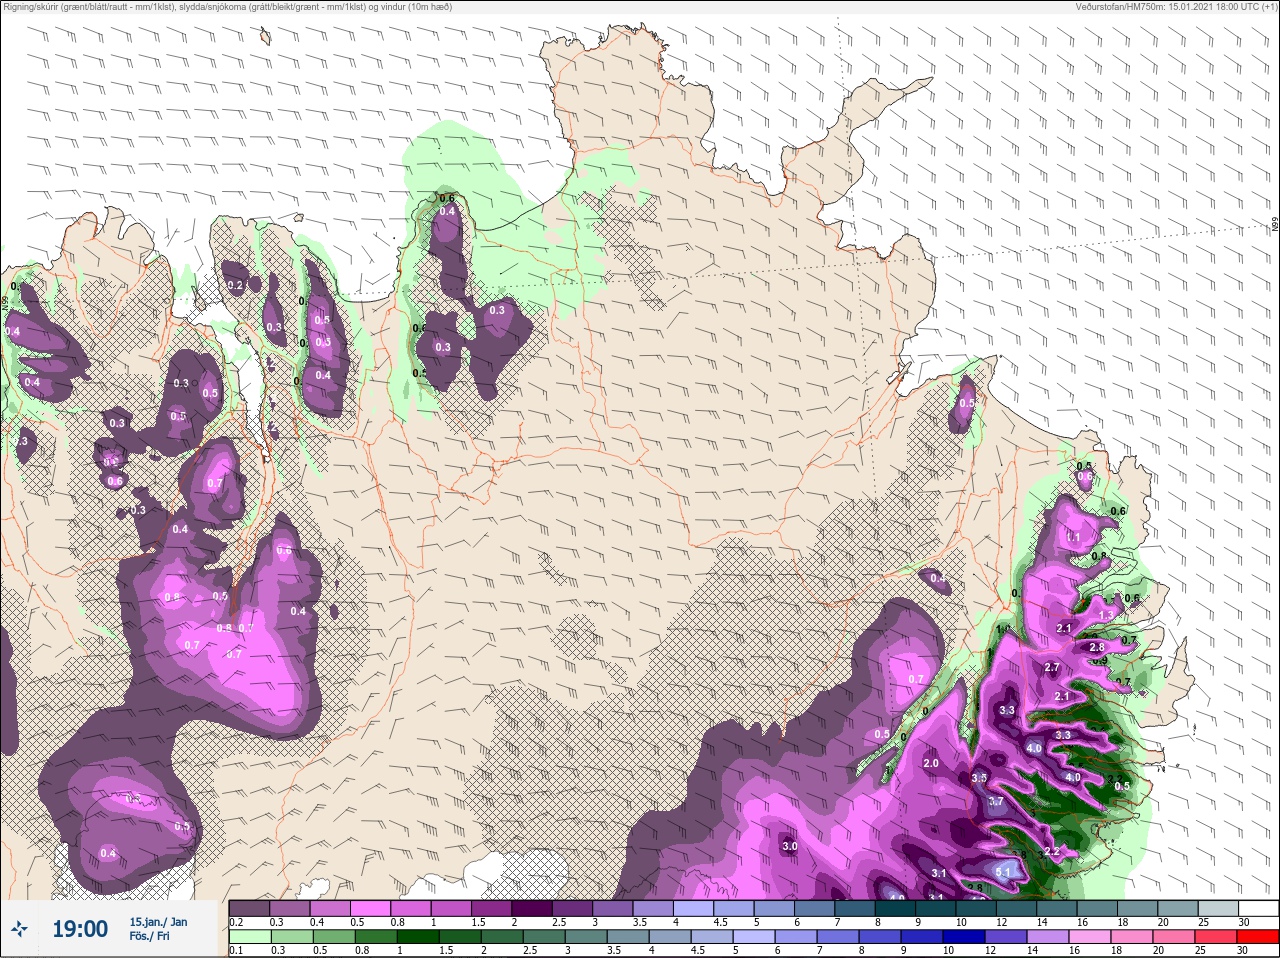Click the '2.7' precipitation value on the map

point(1052,667)
